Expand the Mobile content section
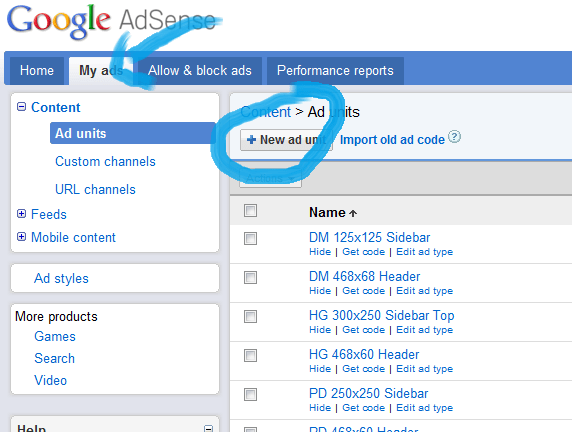 point(22,237)
